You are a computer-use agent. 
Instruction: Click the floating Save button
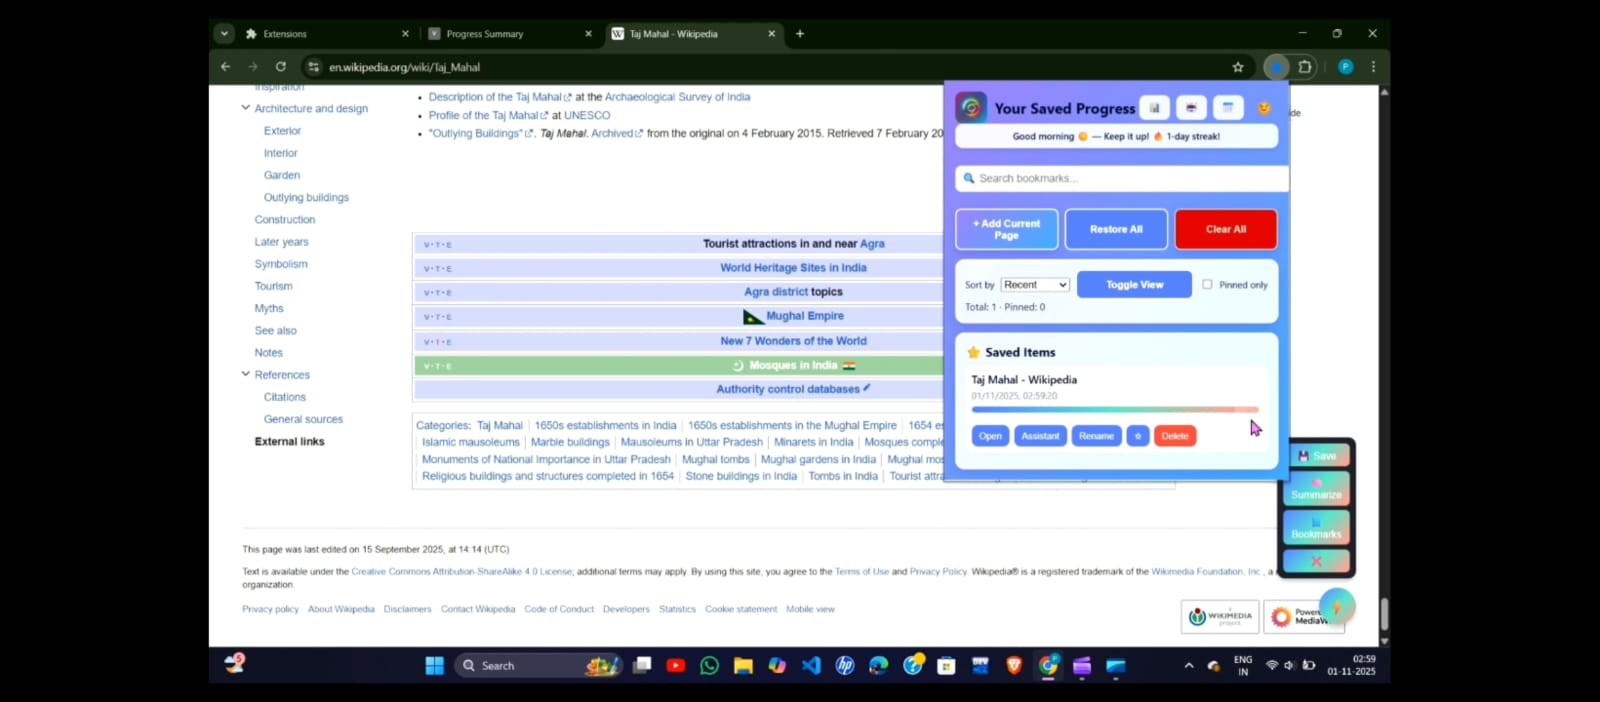pyautogui.click(x=1317, y=456)
